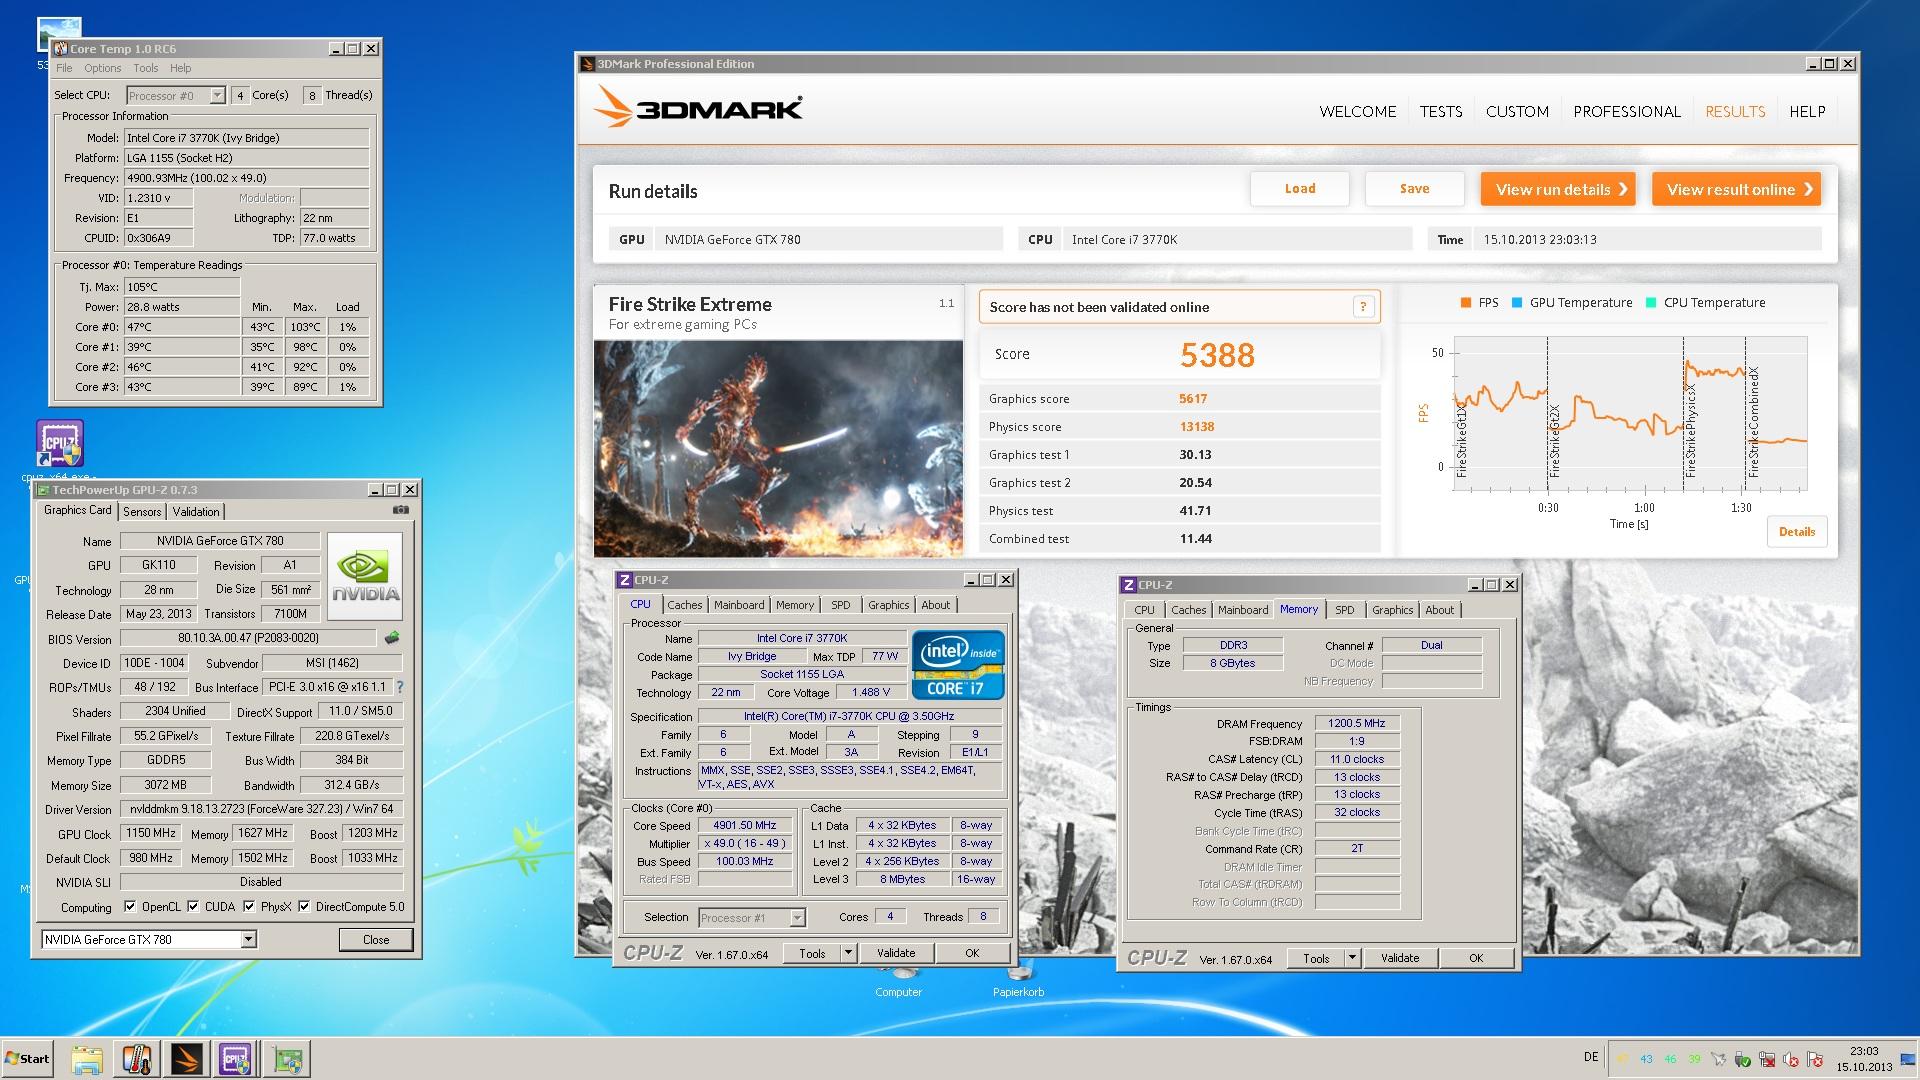Toggle the CUDA checkbox in GPU-Z
1920x1080 pixels.
coord(193,907)
